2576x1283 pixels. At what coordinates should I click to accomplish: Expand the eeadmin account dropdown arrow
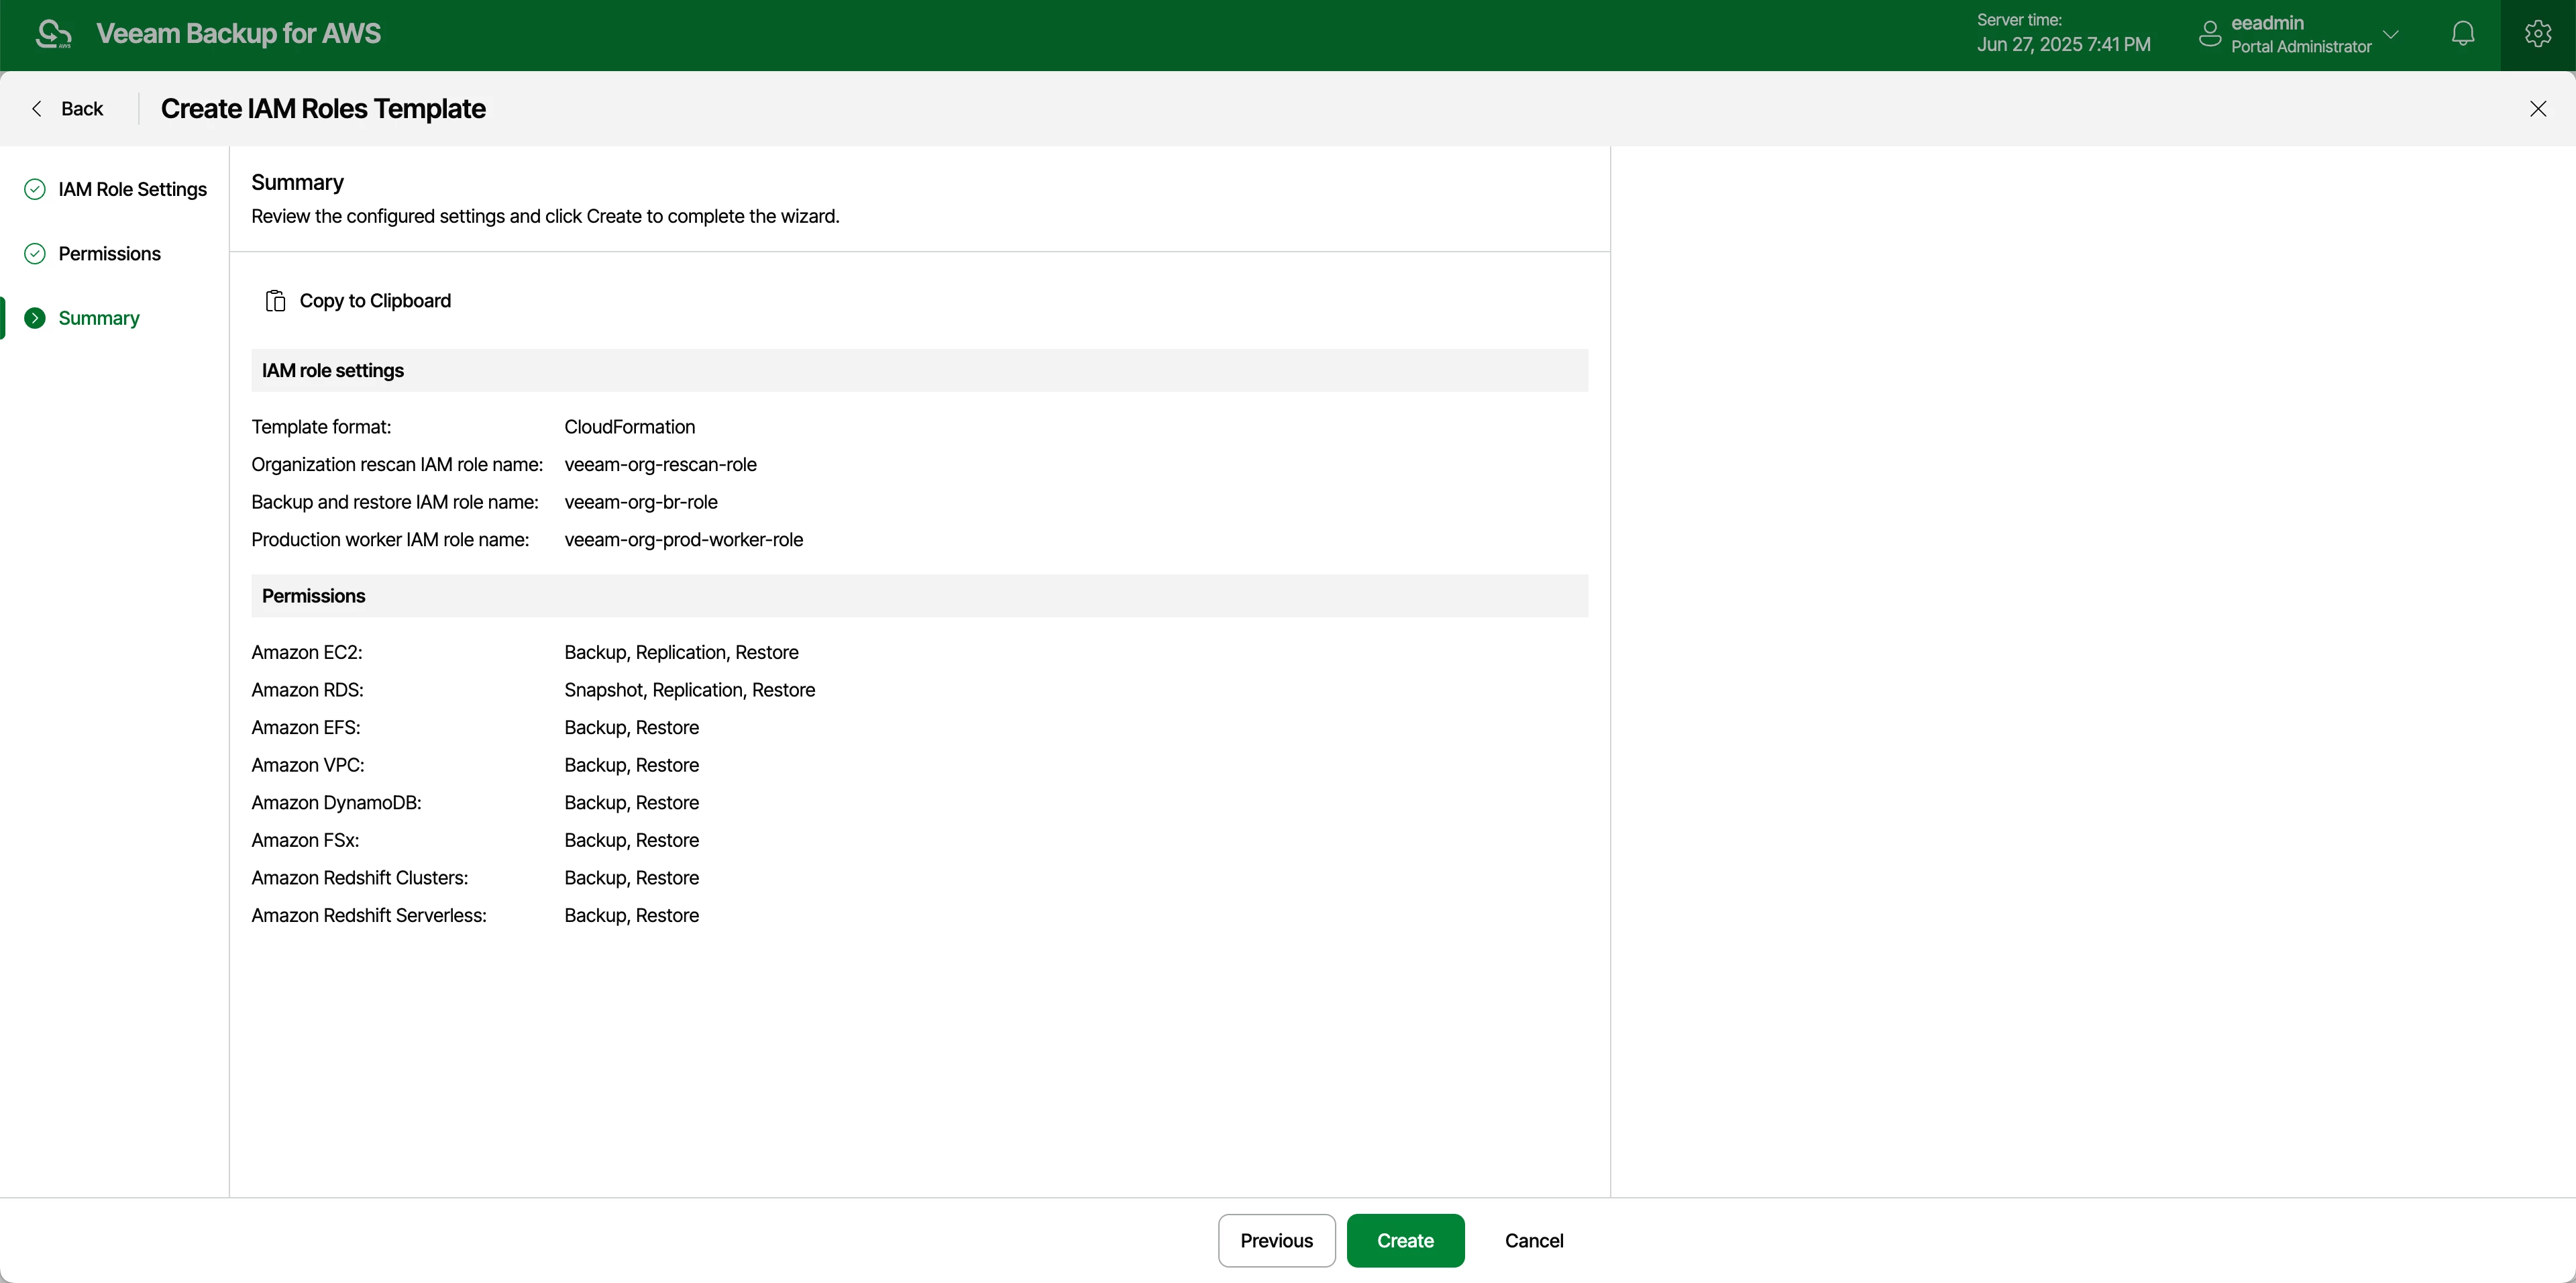coord(2391,34)
